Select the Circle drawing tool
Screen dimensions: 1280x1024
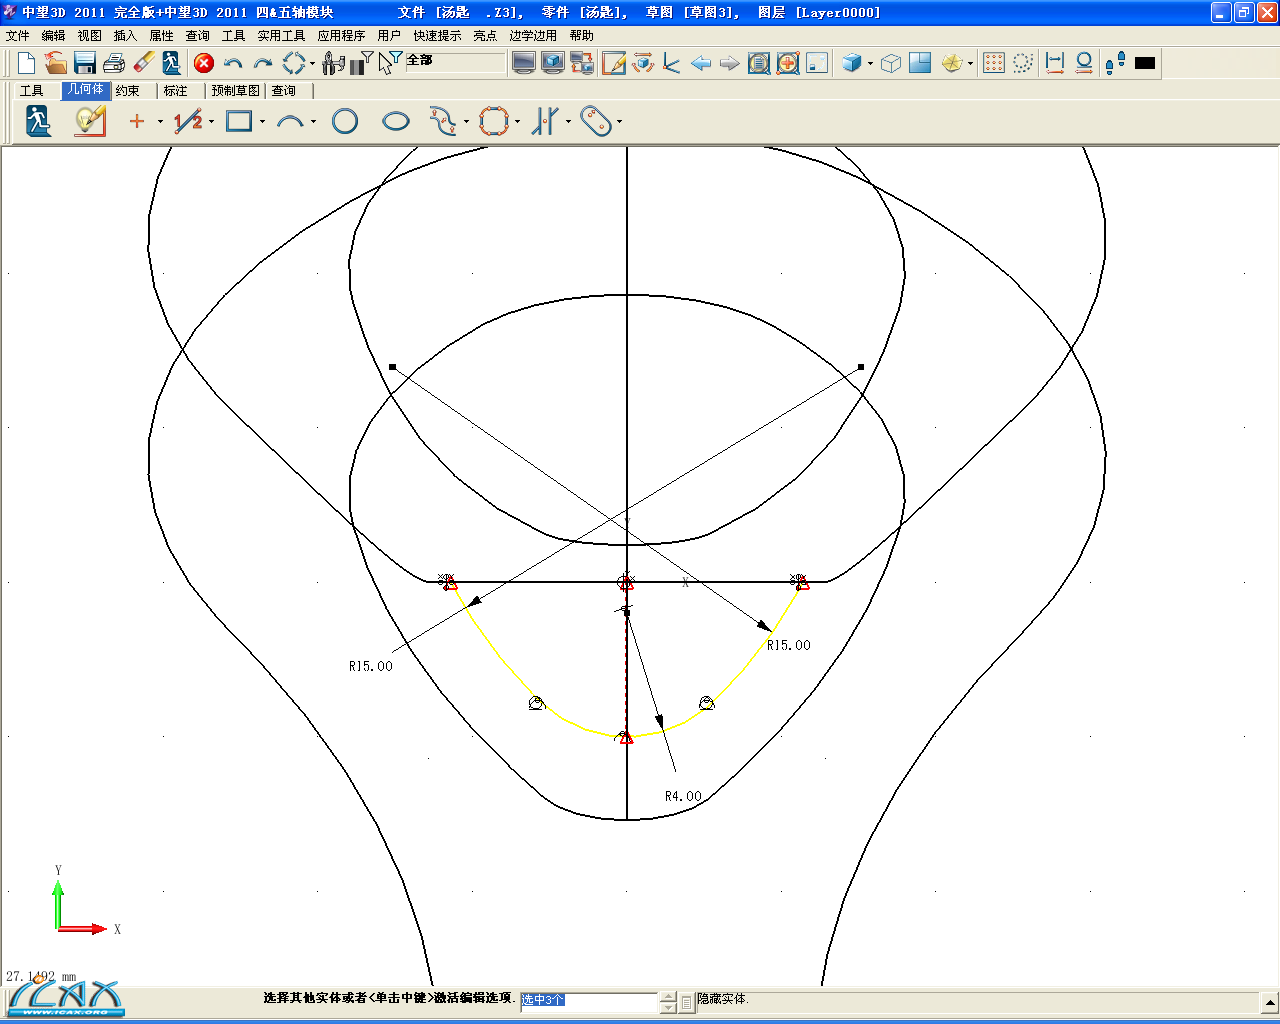click(345, 122)
